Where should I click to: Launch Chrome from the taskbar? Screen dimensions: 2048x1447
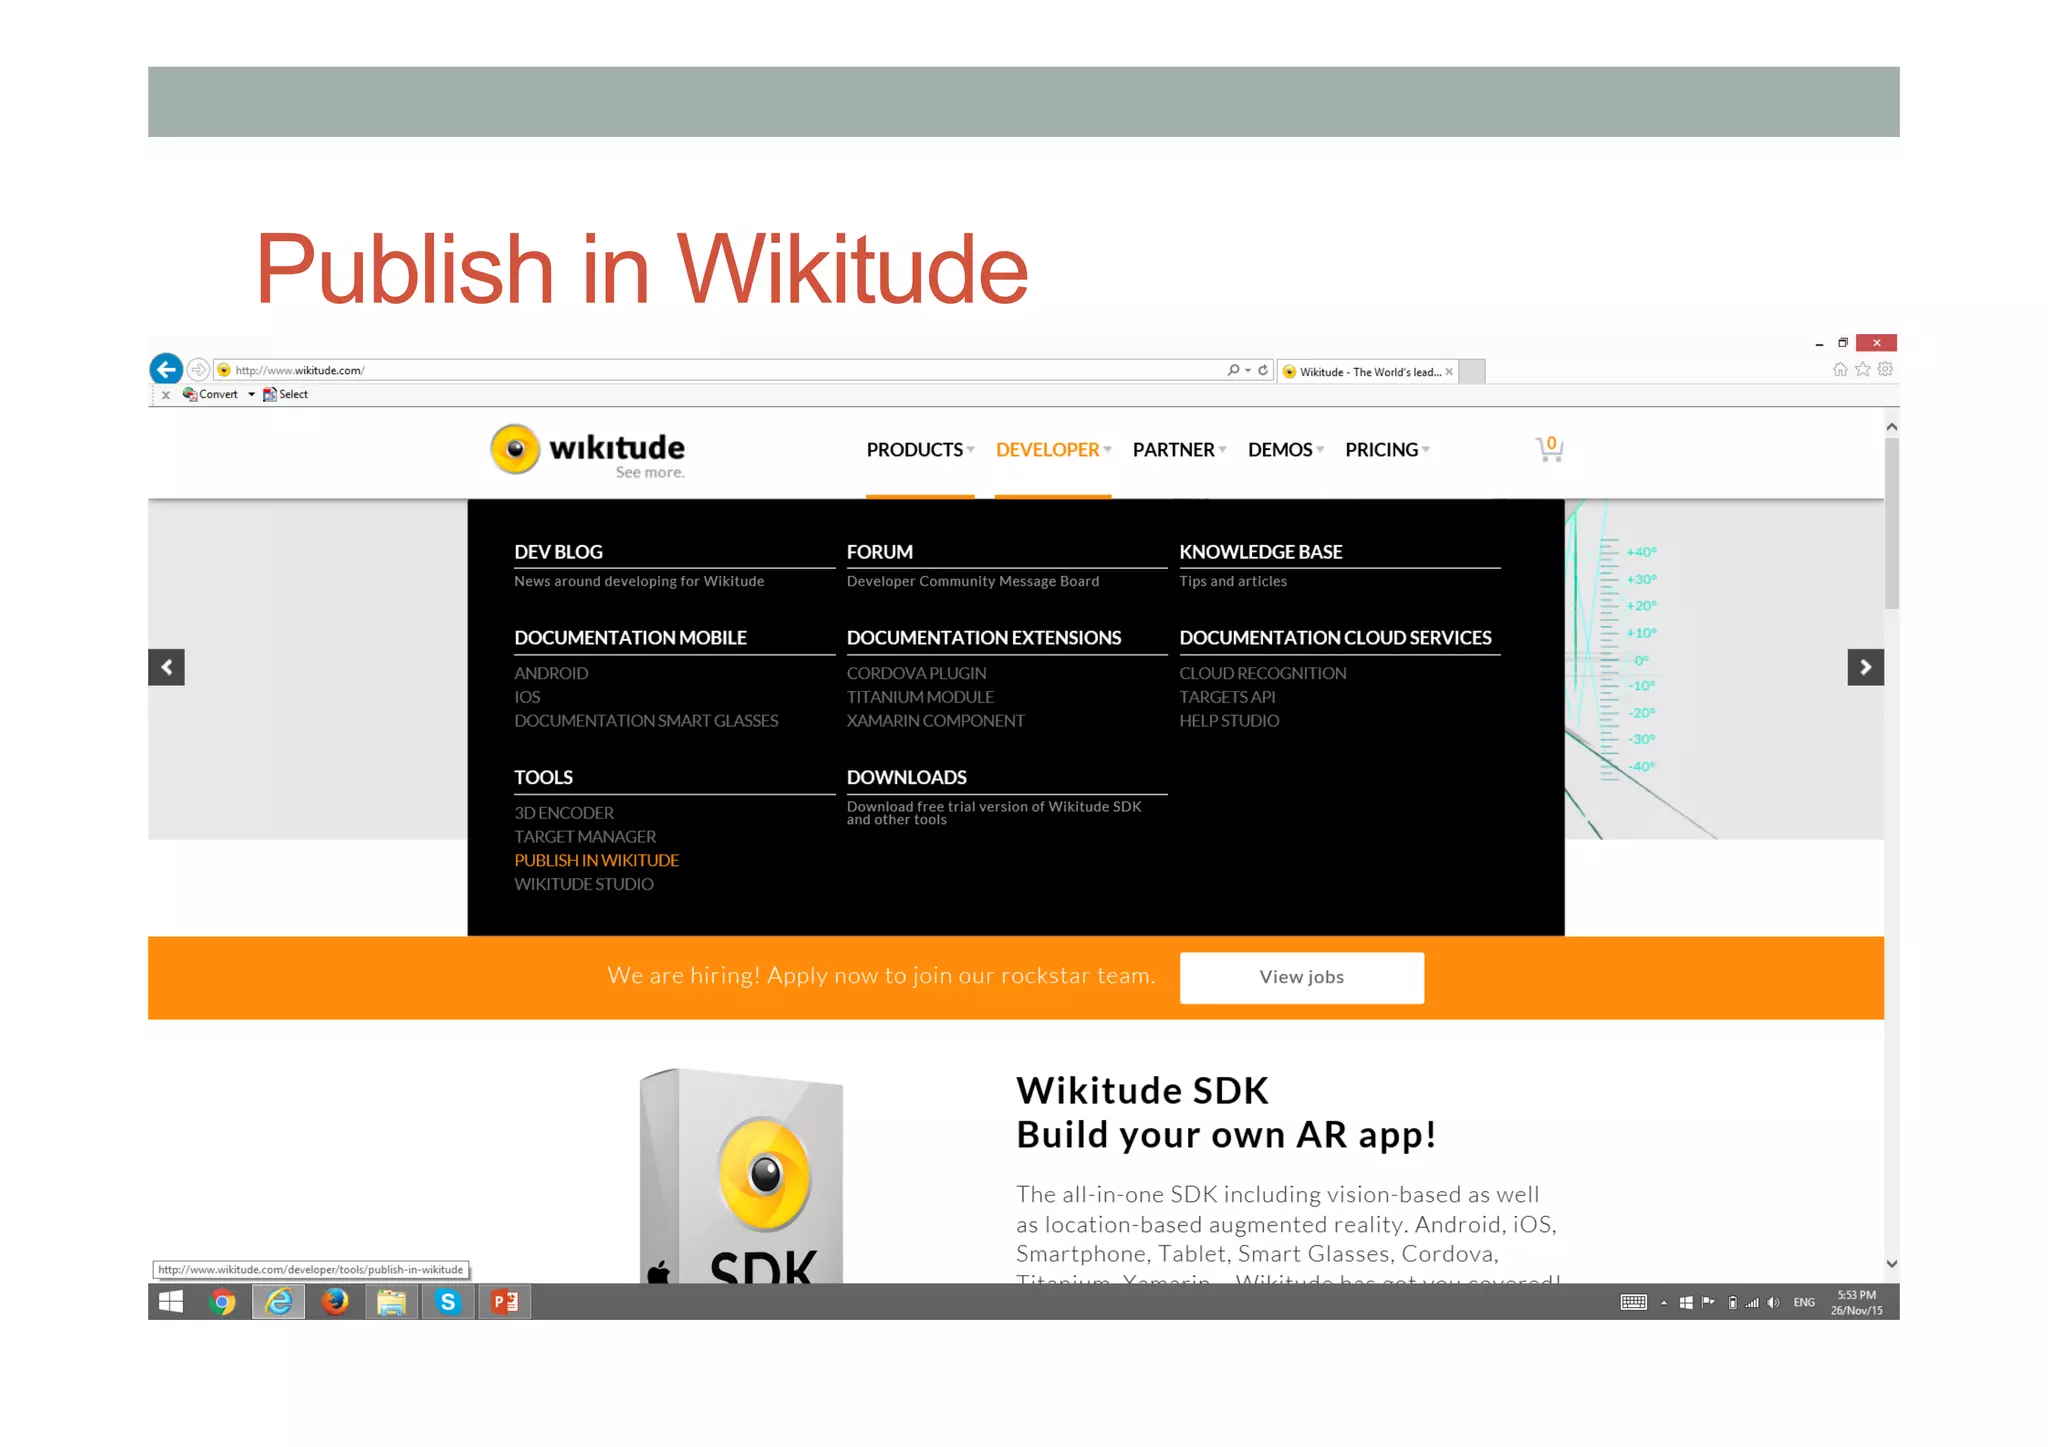tap(223, 1302)
